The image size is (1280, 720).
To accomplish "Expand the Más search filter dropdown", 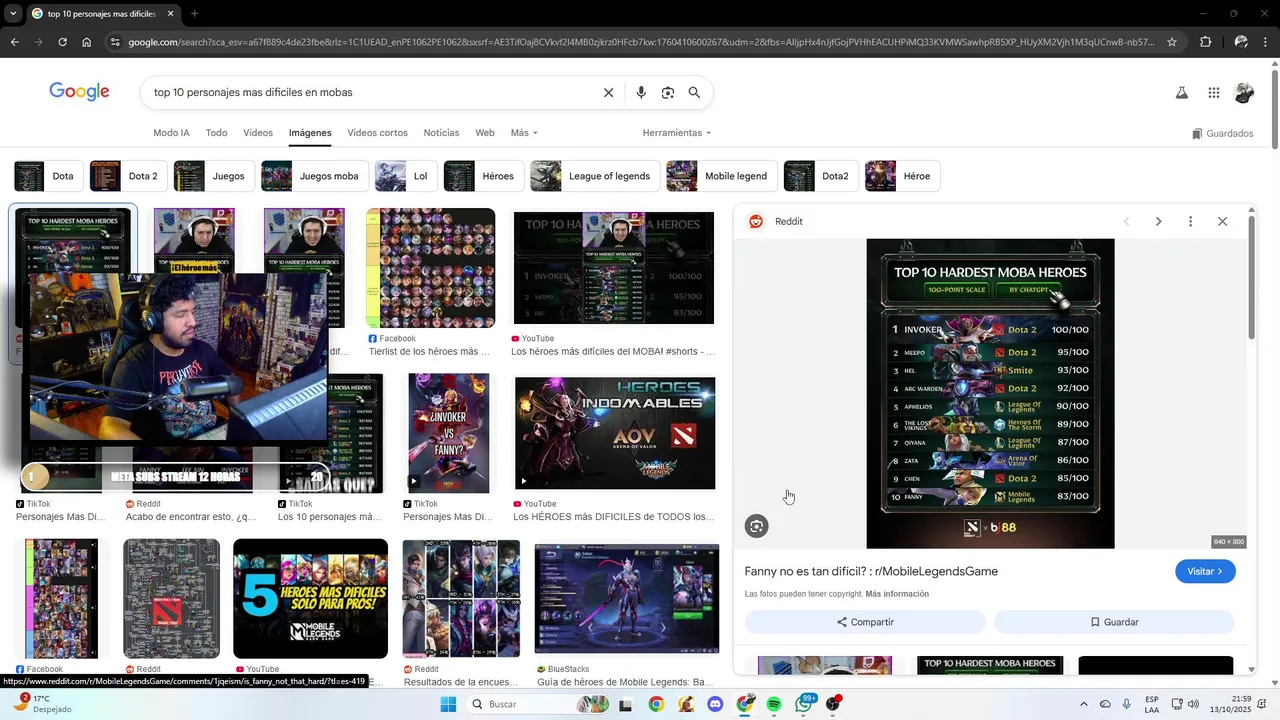I will coord(524,133).
